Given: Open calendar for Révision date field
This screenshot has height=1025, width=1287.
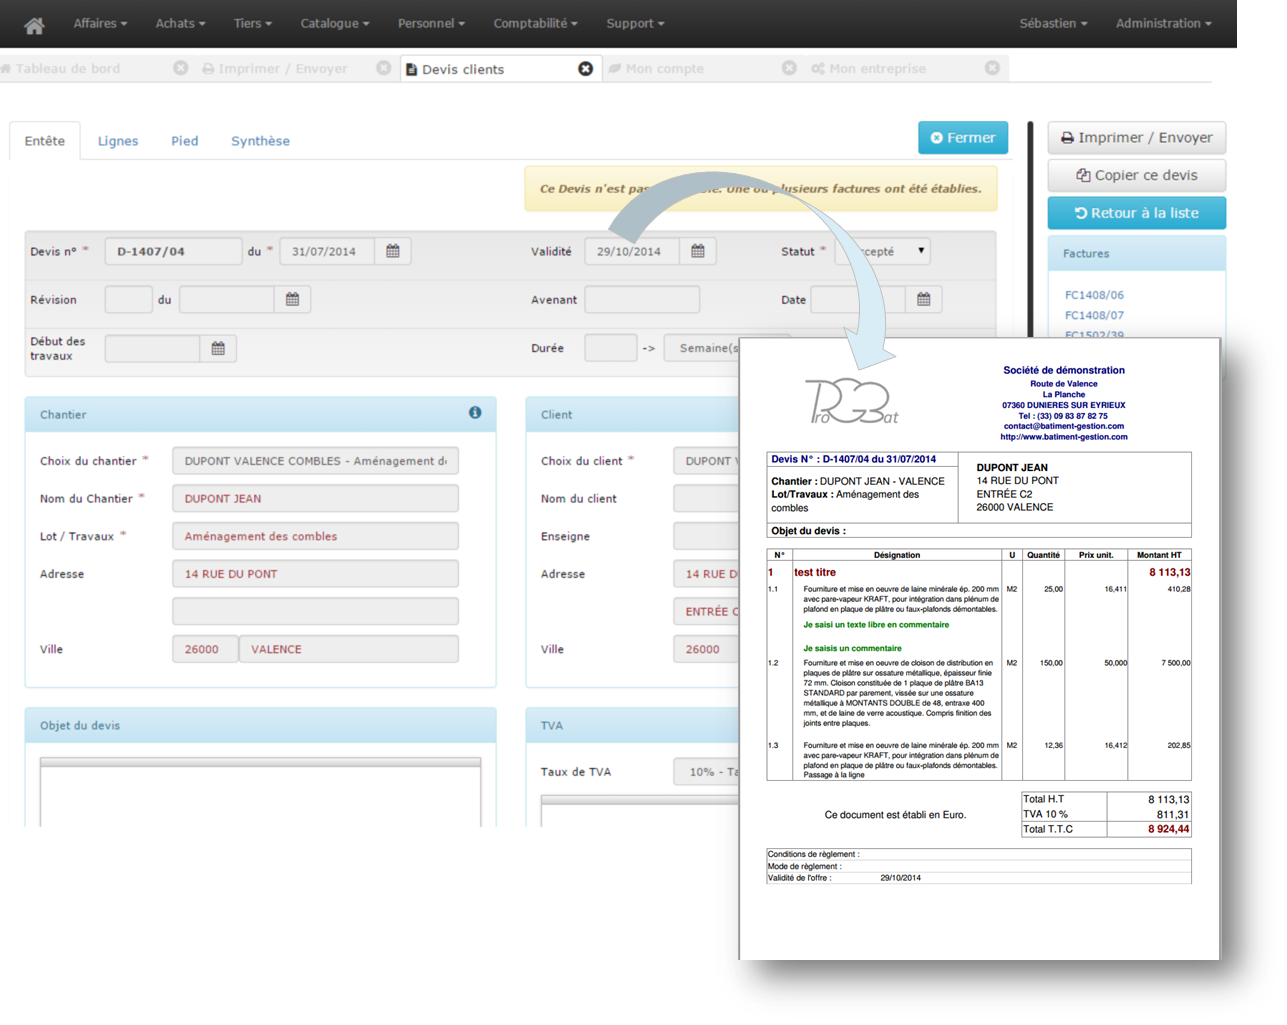Looking at the screenshot, I should (x=292, y=299).
